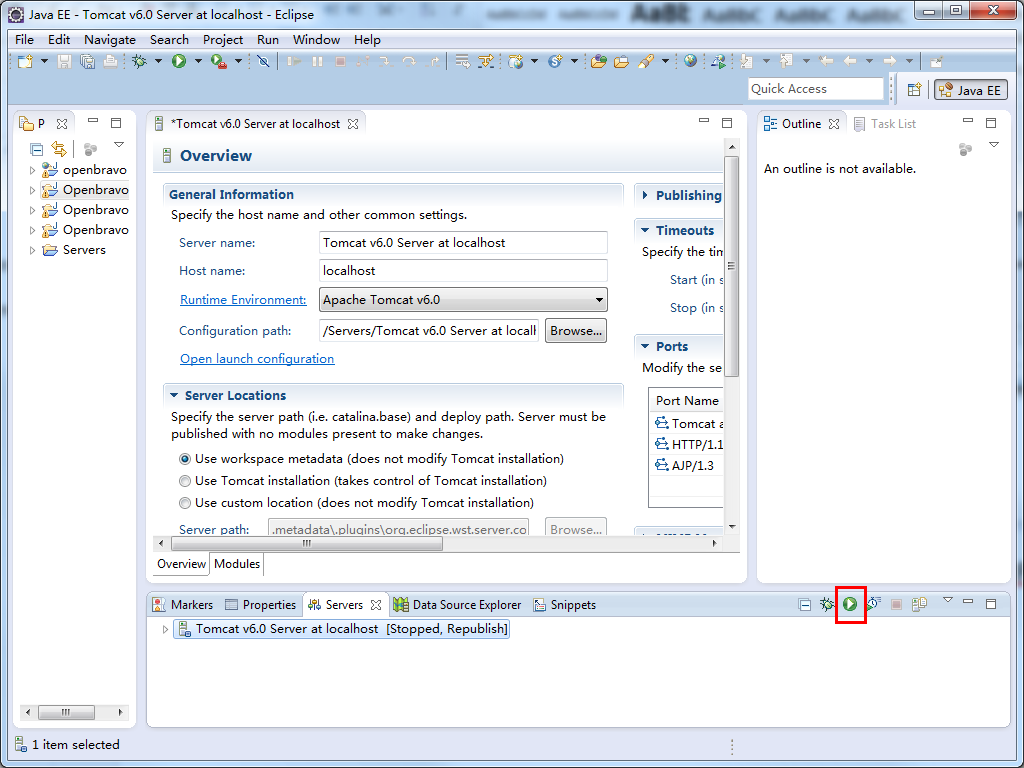Click the Debug bug icon in the main toolbar
This screenshot has height=768, width=1024.
[x=139, y=61]
